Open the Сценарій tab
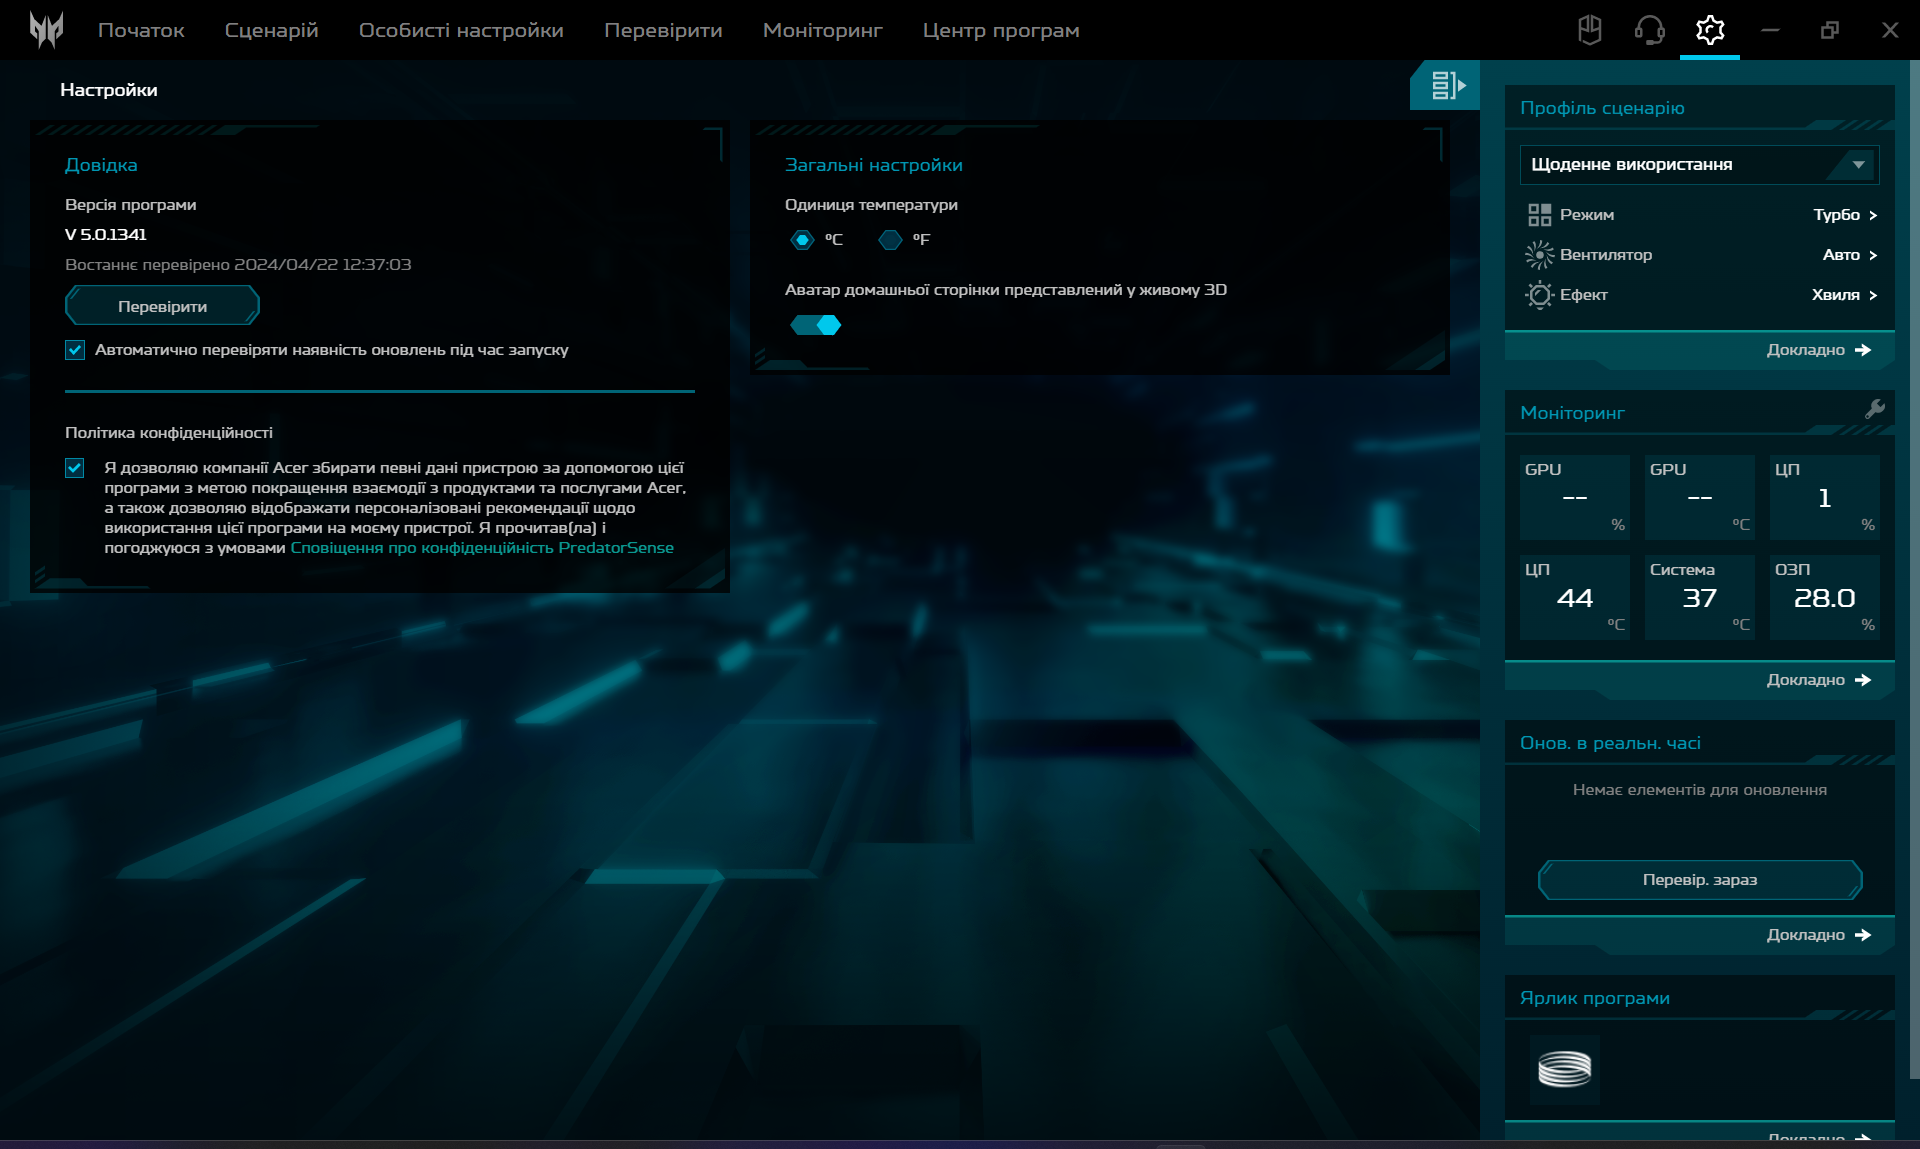 pyautogui.click(x=271, y=30)
